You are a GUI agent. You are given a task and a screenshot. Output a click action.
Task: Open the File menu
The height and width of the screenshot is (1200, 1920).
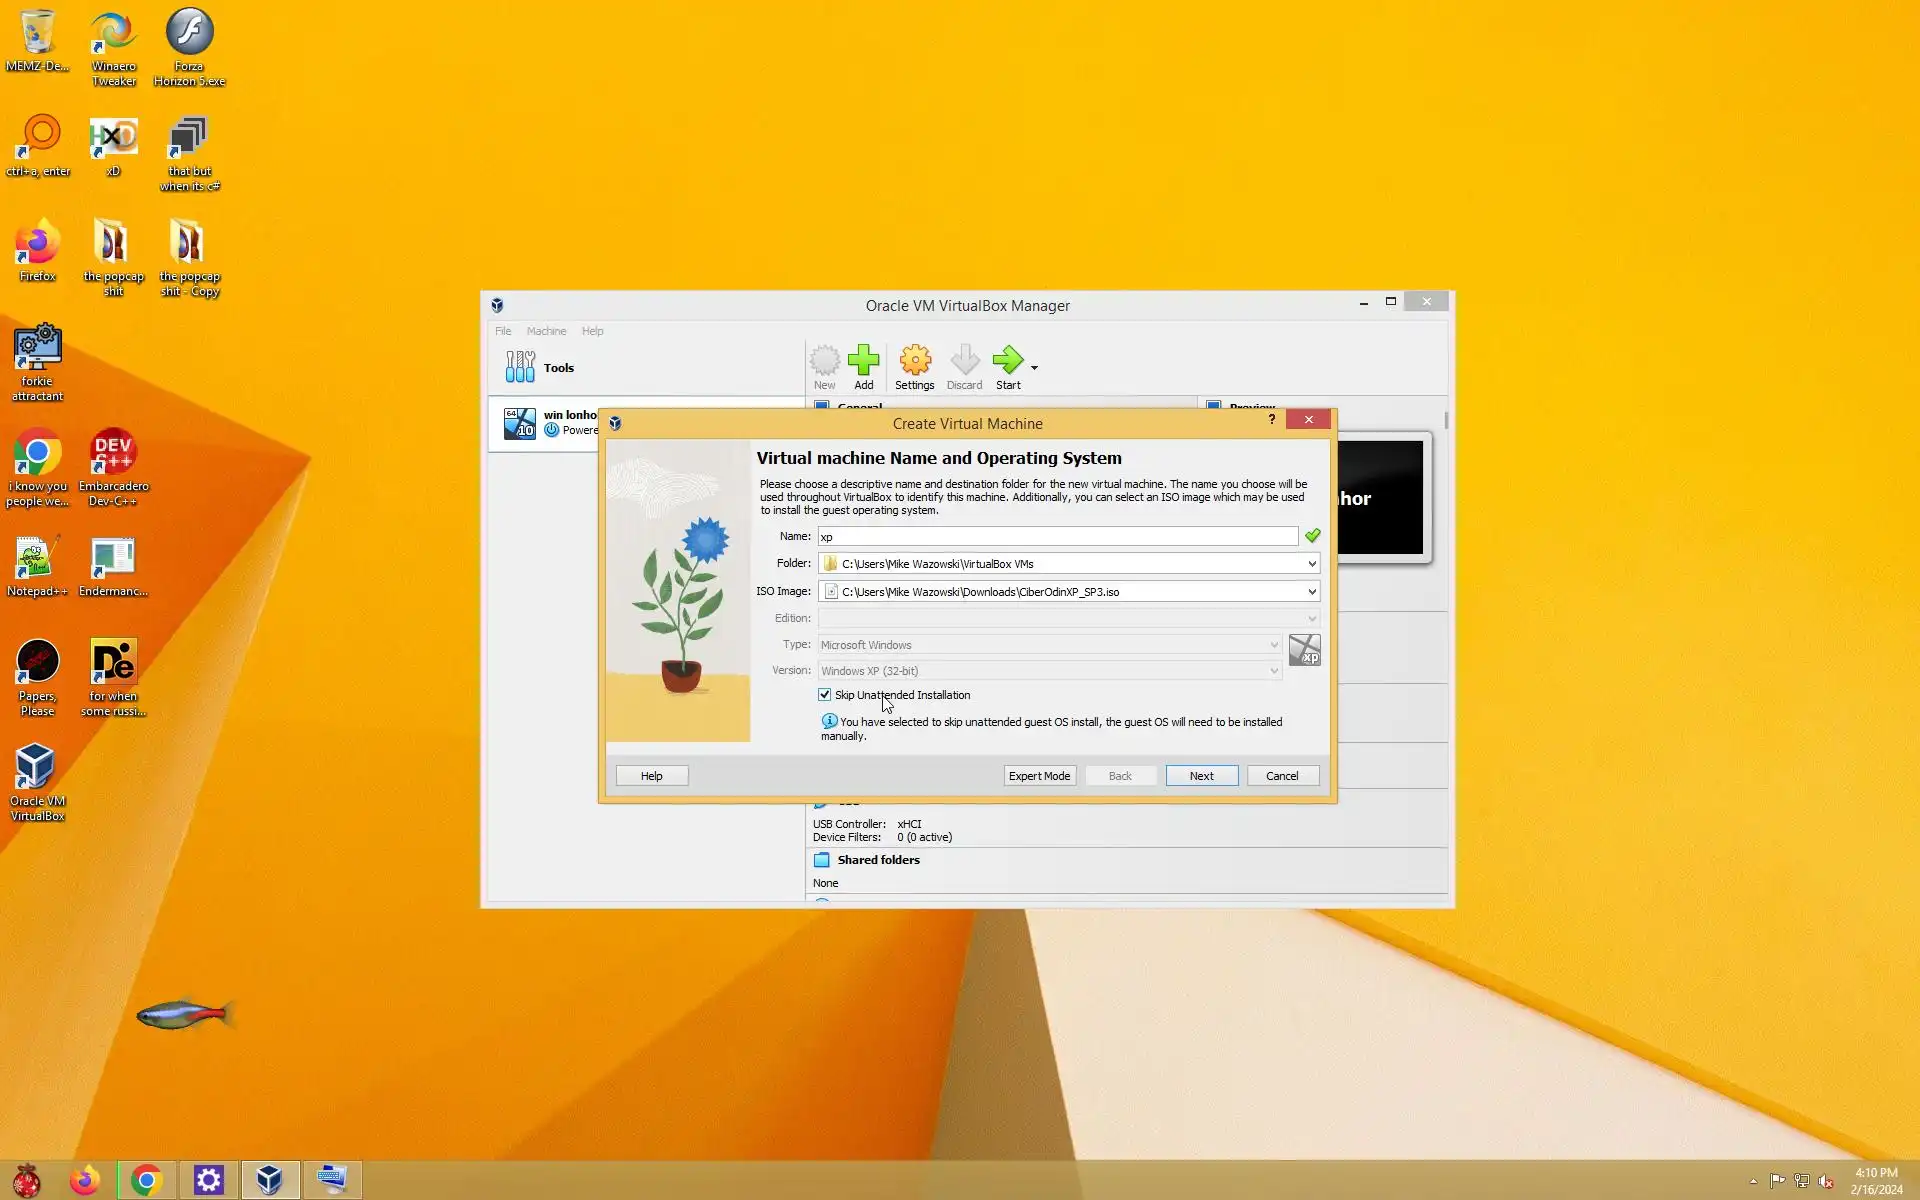[x=503, y=331]
